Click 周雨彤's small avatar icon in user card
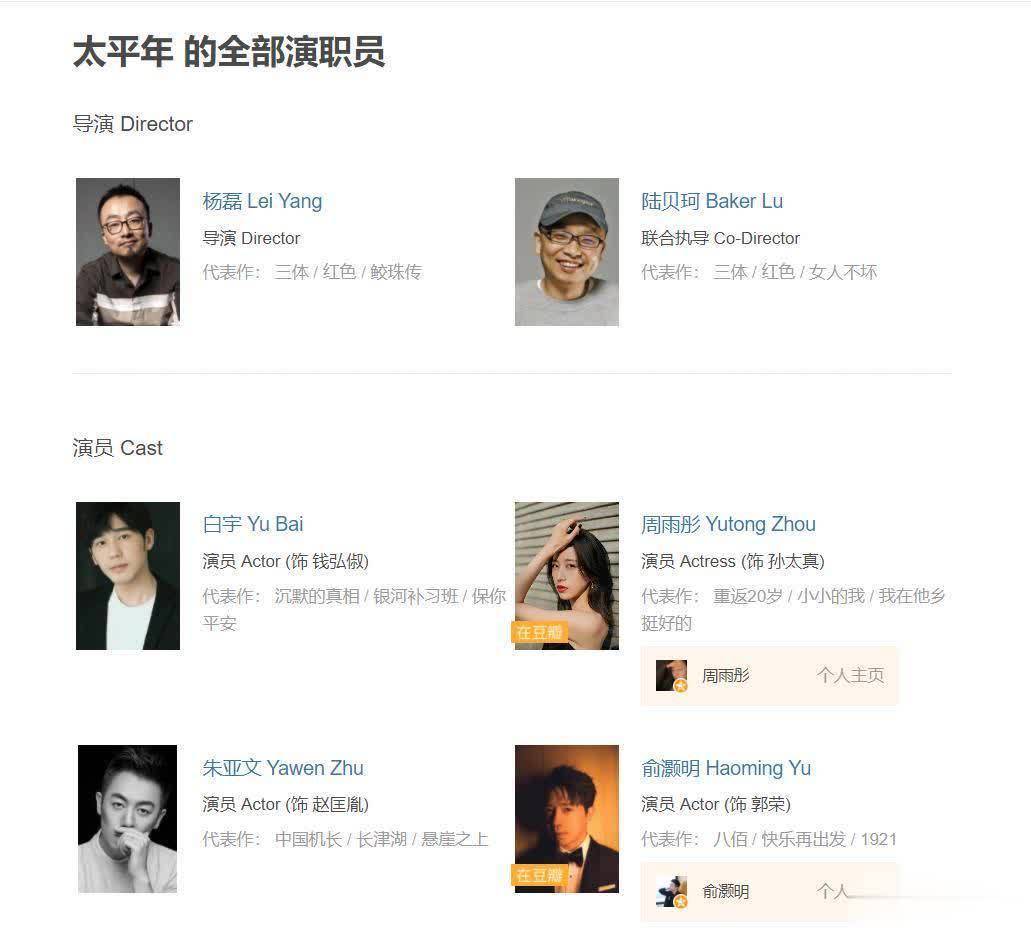This screenshot has width=1031, height=932. tap(671, 675)
